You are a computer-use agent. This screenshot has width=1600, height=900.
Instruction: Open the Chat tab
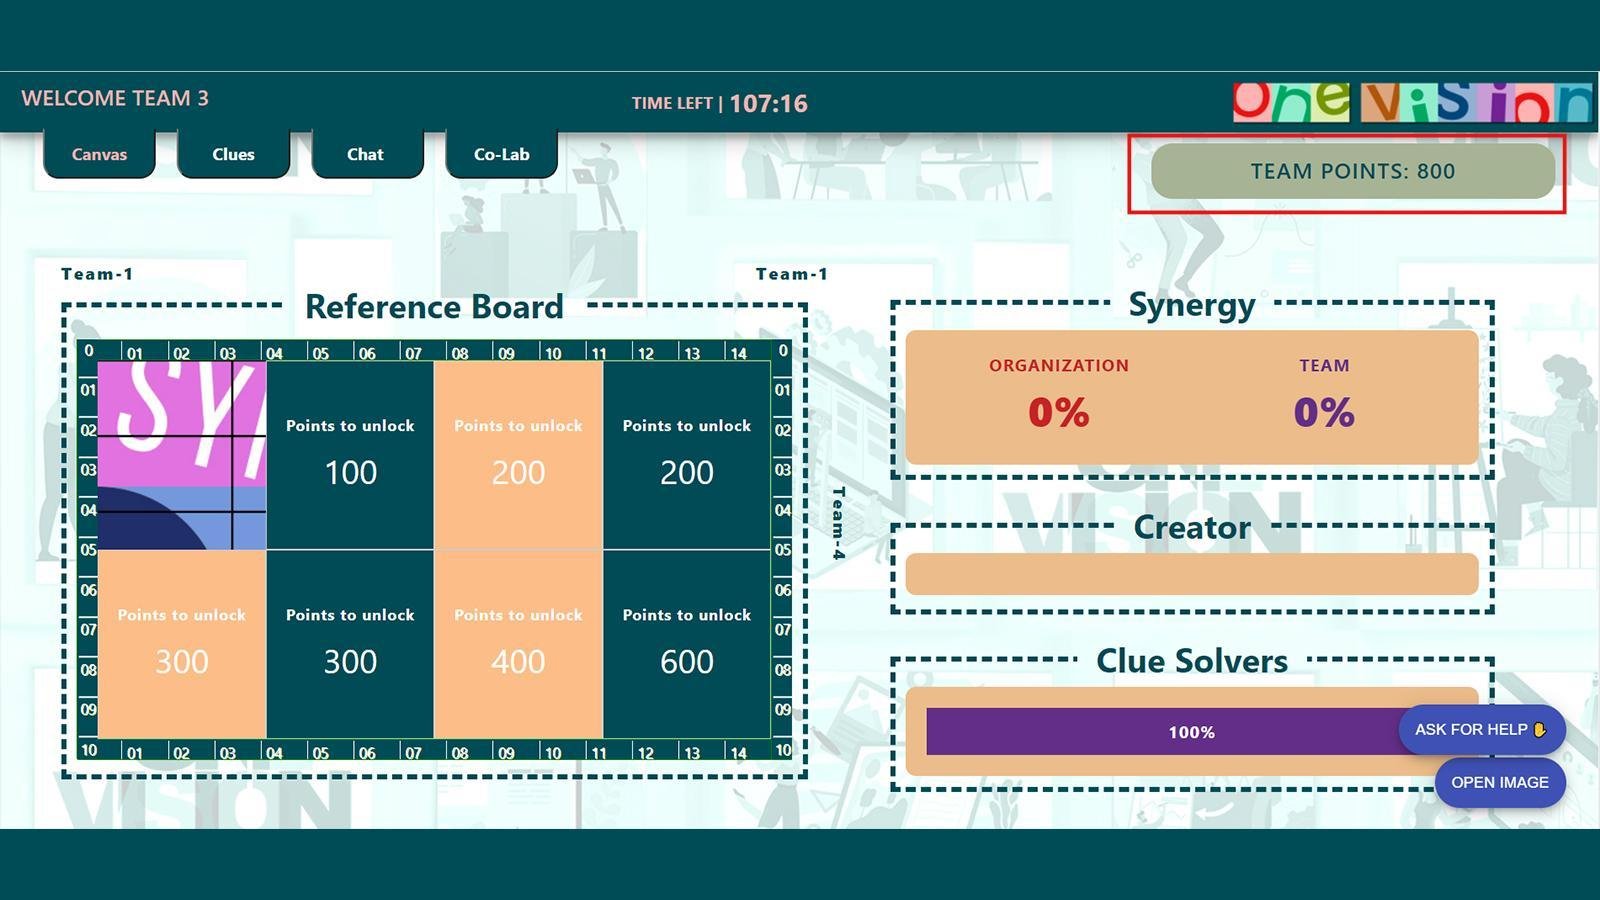coord(365,154)
